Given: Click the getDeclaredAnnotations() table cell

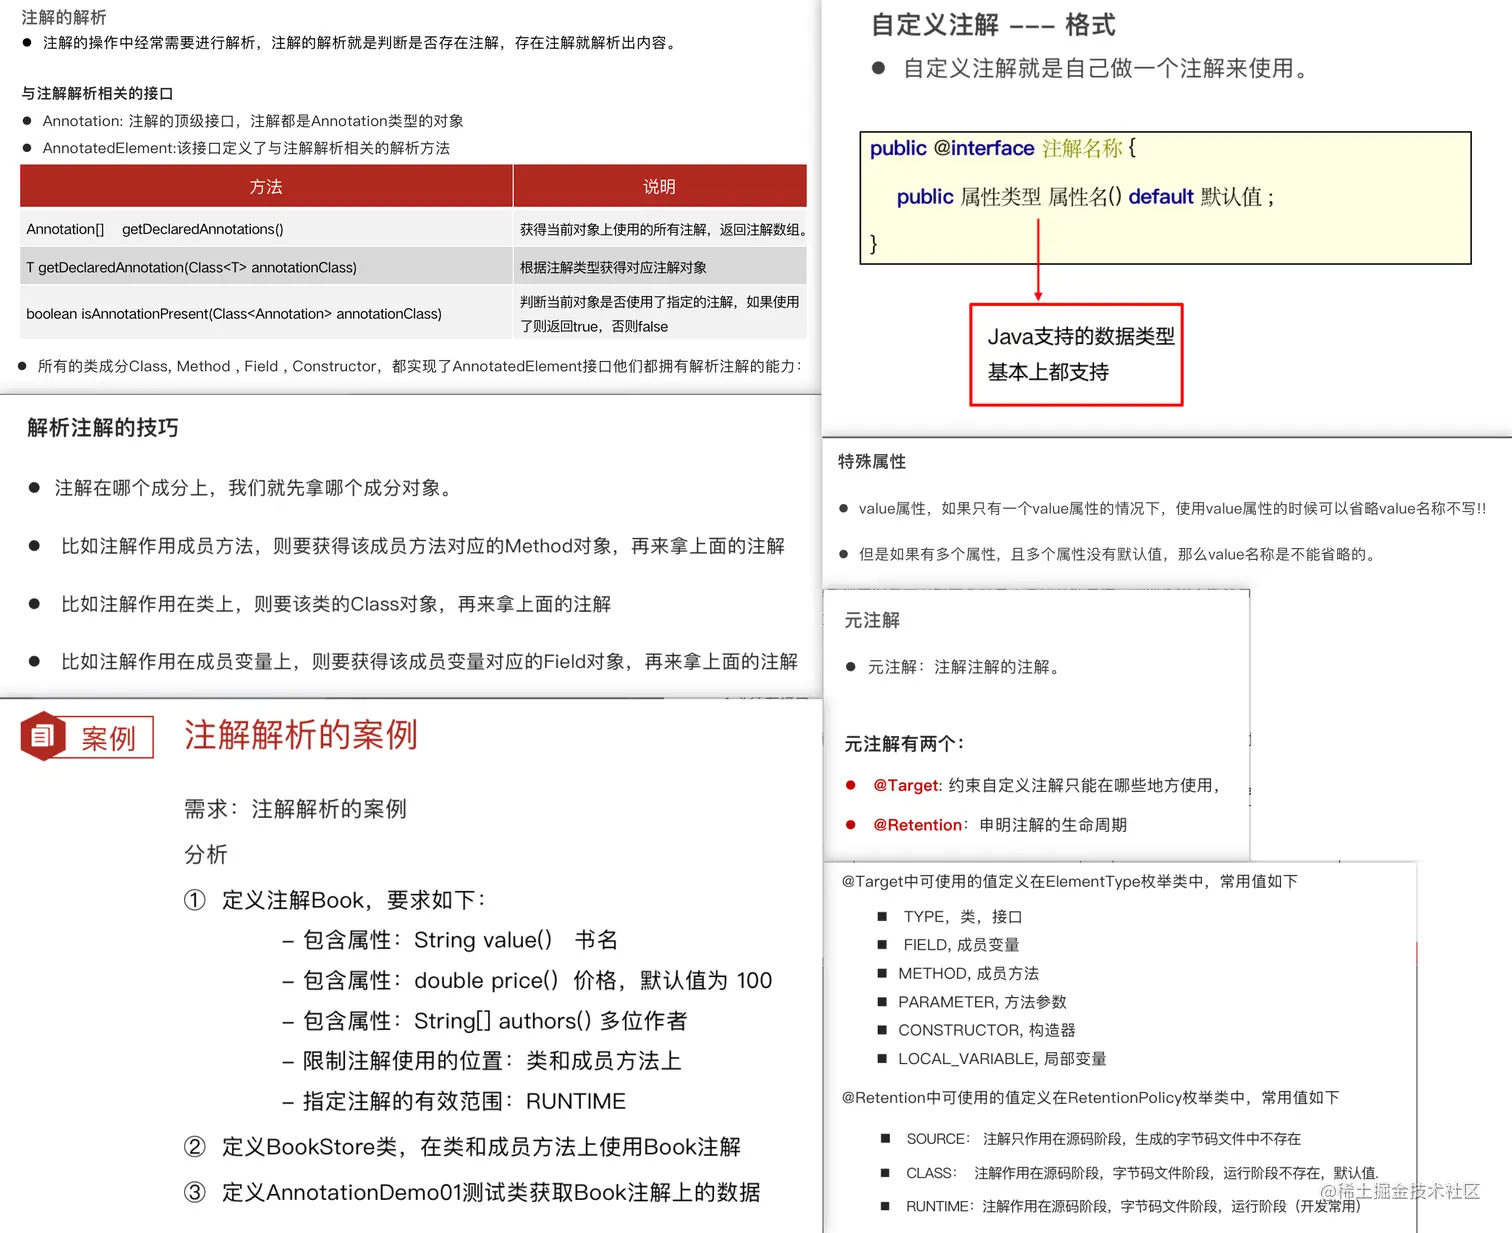Looking at the screenshot, I should [266, 229].
